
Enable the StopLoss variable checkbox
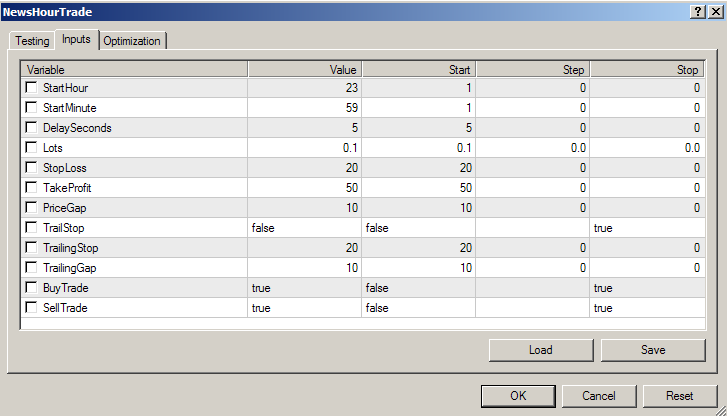31,167
